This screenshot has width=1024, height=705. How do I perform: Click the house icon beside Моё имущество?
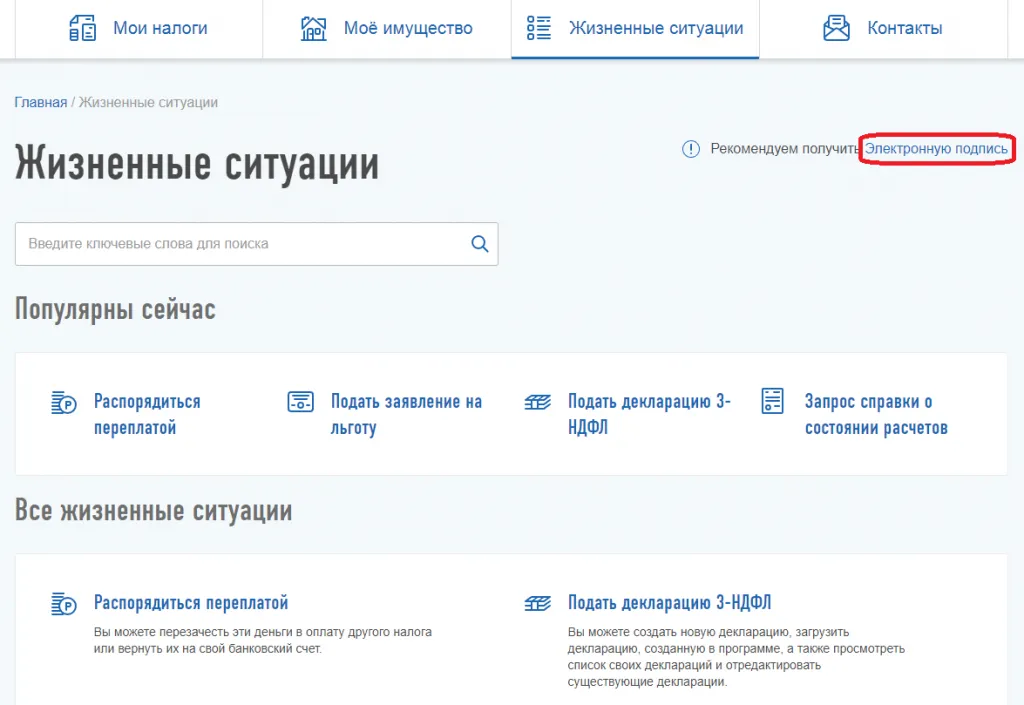point(314,28)
